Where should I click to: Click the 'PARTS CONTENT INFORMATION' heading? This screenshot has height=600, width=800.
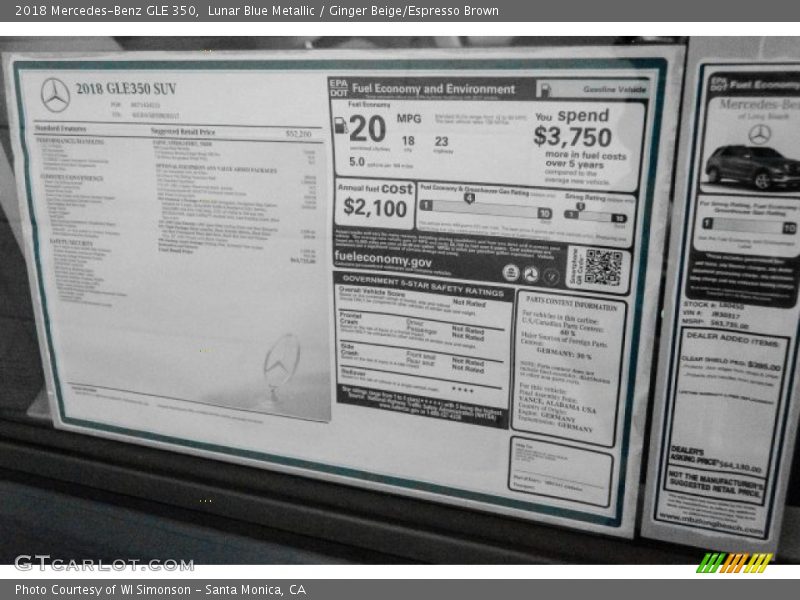coord(571,303)
